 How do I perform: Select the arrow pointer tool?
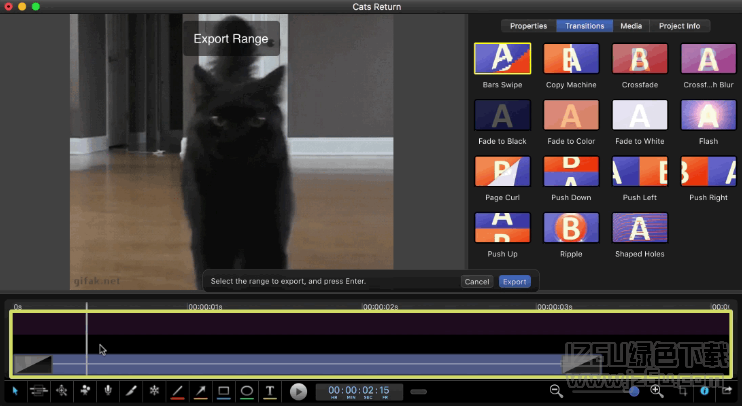point(15,391)
